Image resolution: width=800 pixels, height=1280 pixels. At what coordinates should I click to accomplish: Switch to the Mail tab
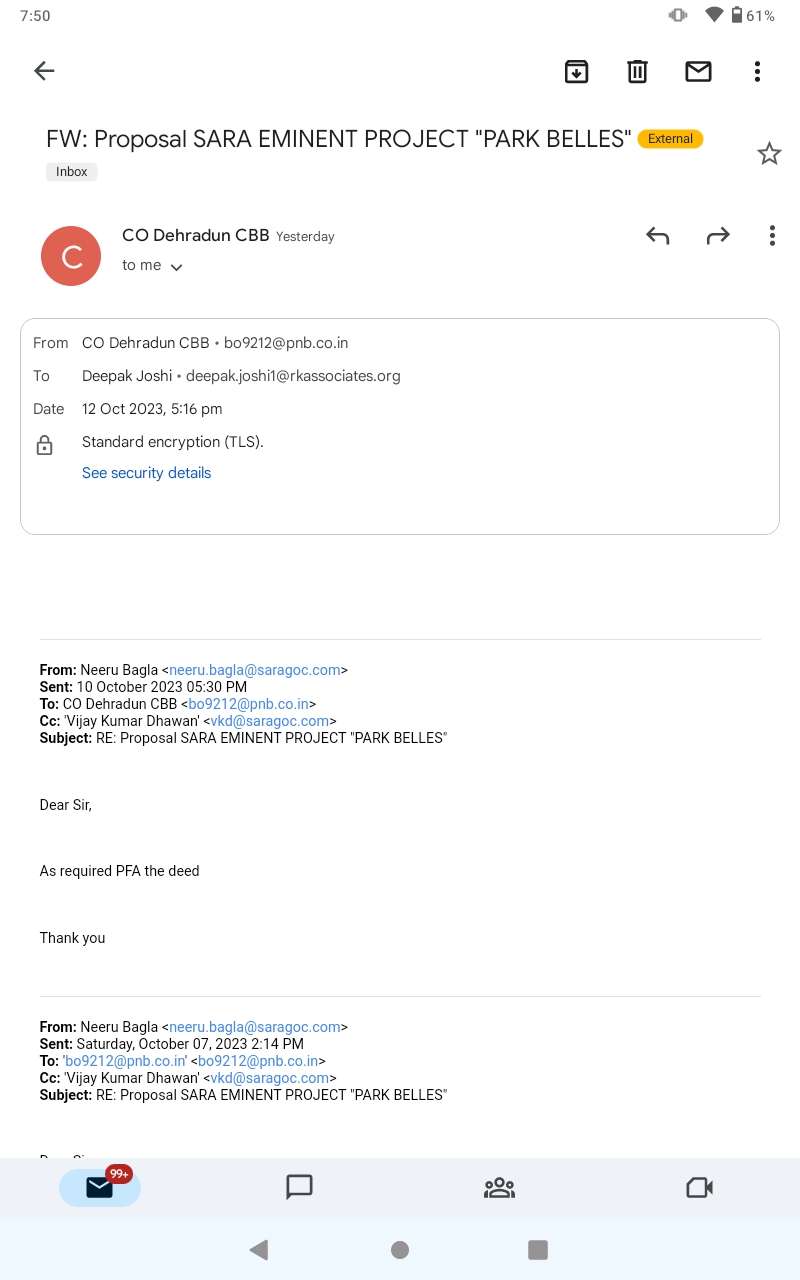tap(100, 1187)
